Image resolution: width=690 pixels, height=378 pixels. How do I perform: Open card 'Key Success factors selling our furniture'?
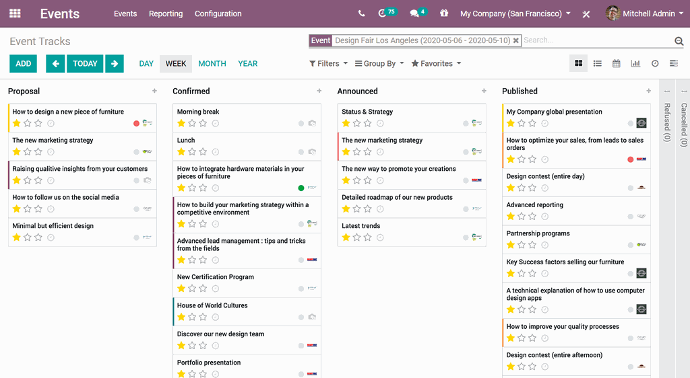pos(576,268)
